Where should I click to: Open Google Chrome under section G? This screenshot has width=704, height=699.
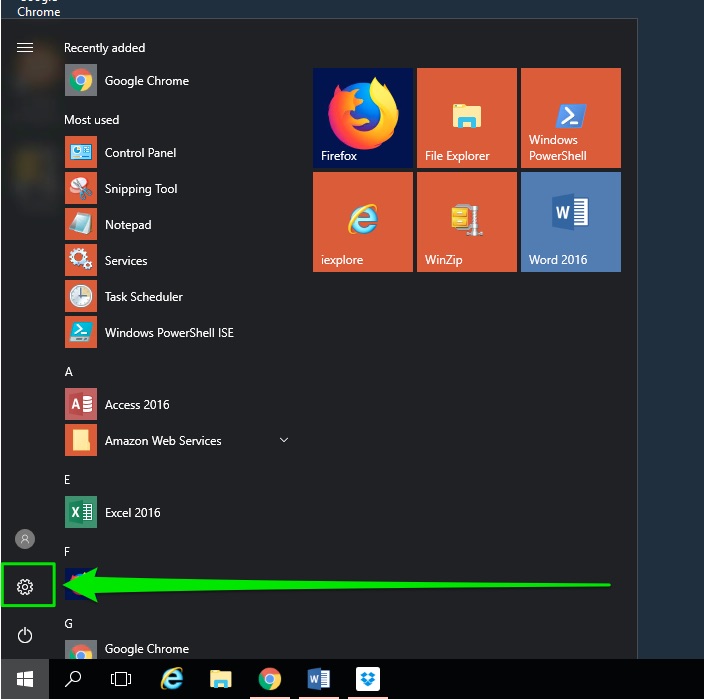click(x=178, y=649)
